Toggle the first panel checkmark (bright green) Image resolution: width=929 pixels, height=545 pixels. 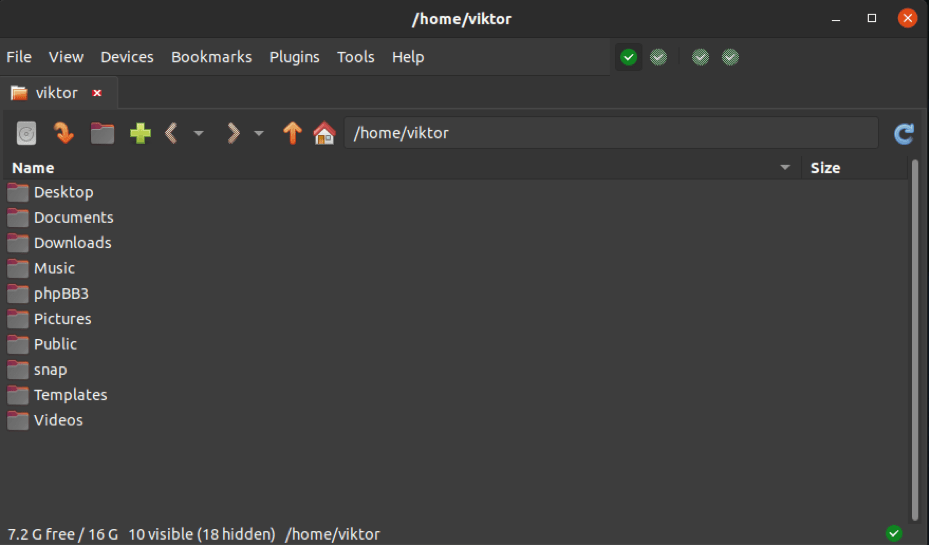[x=629, y=57]
